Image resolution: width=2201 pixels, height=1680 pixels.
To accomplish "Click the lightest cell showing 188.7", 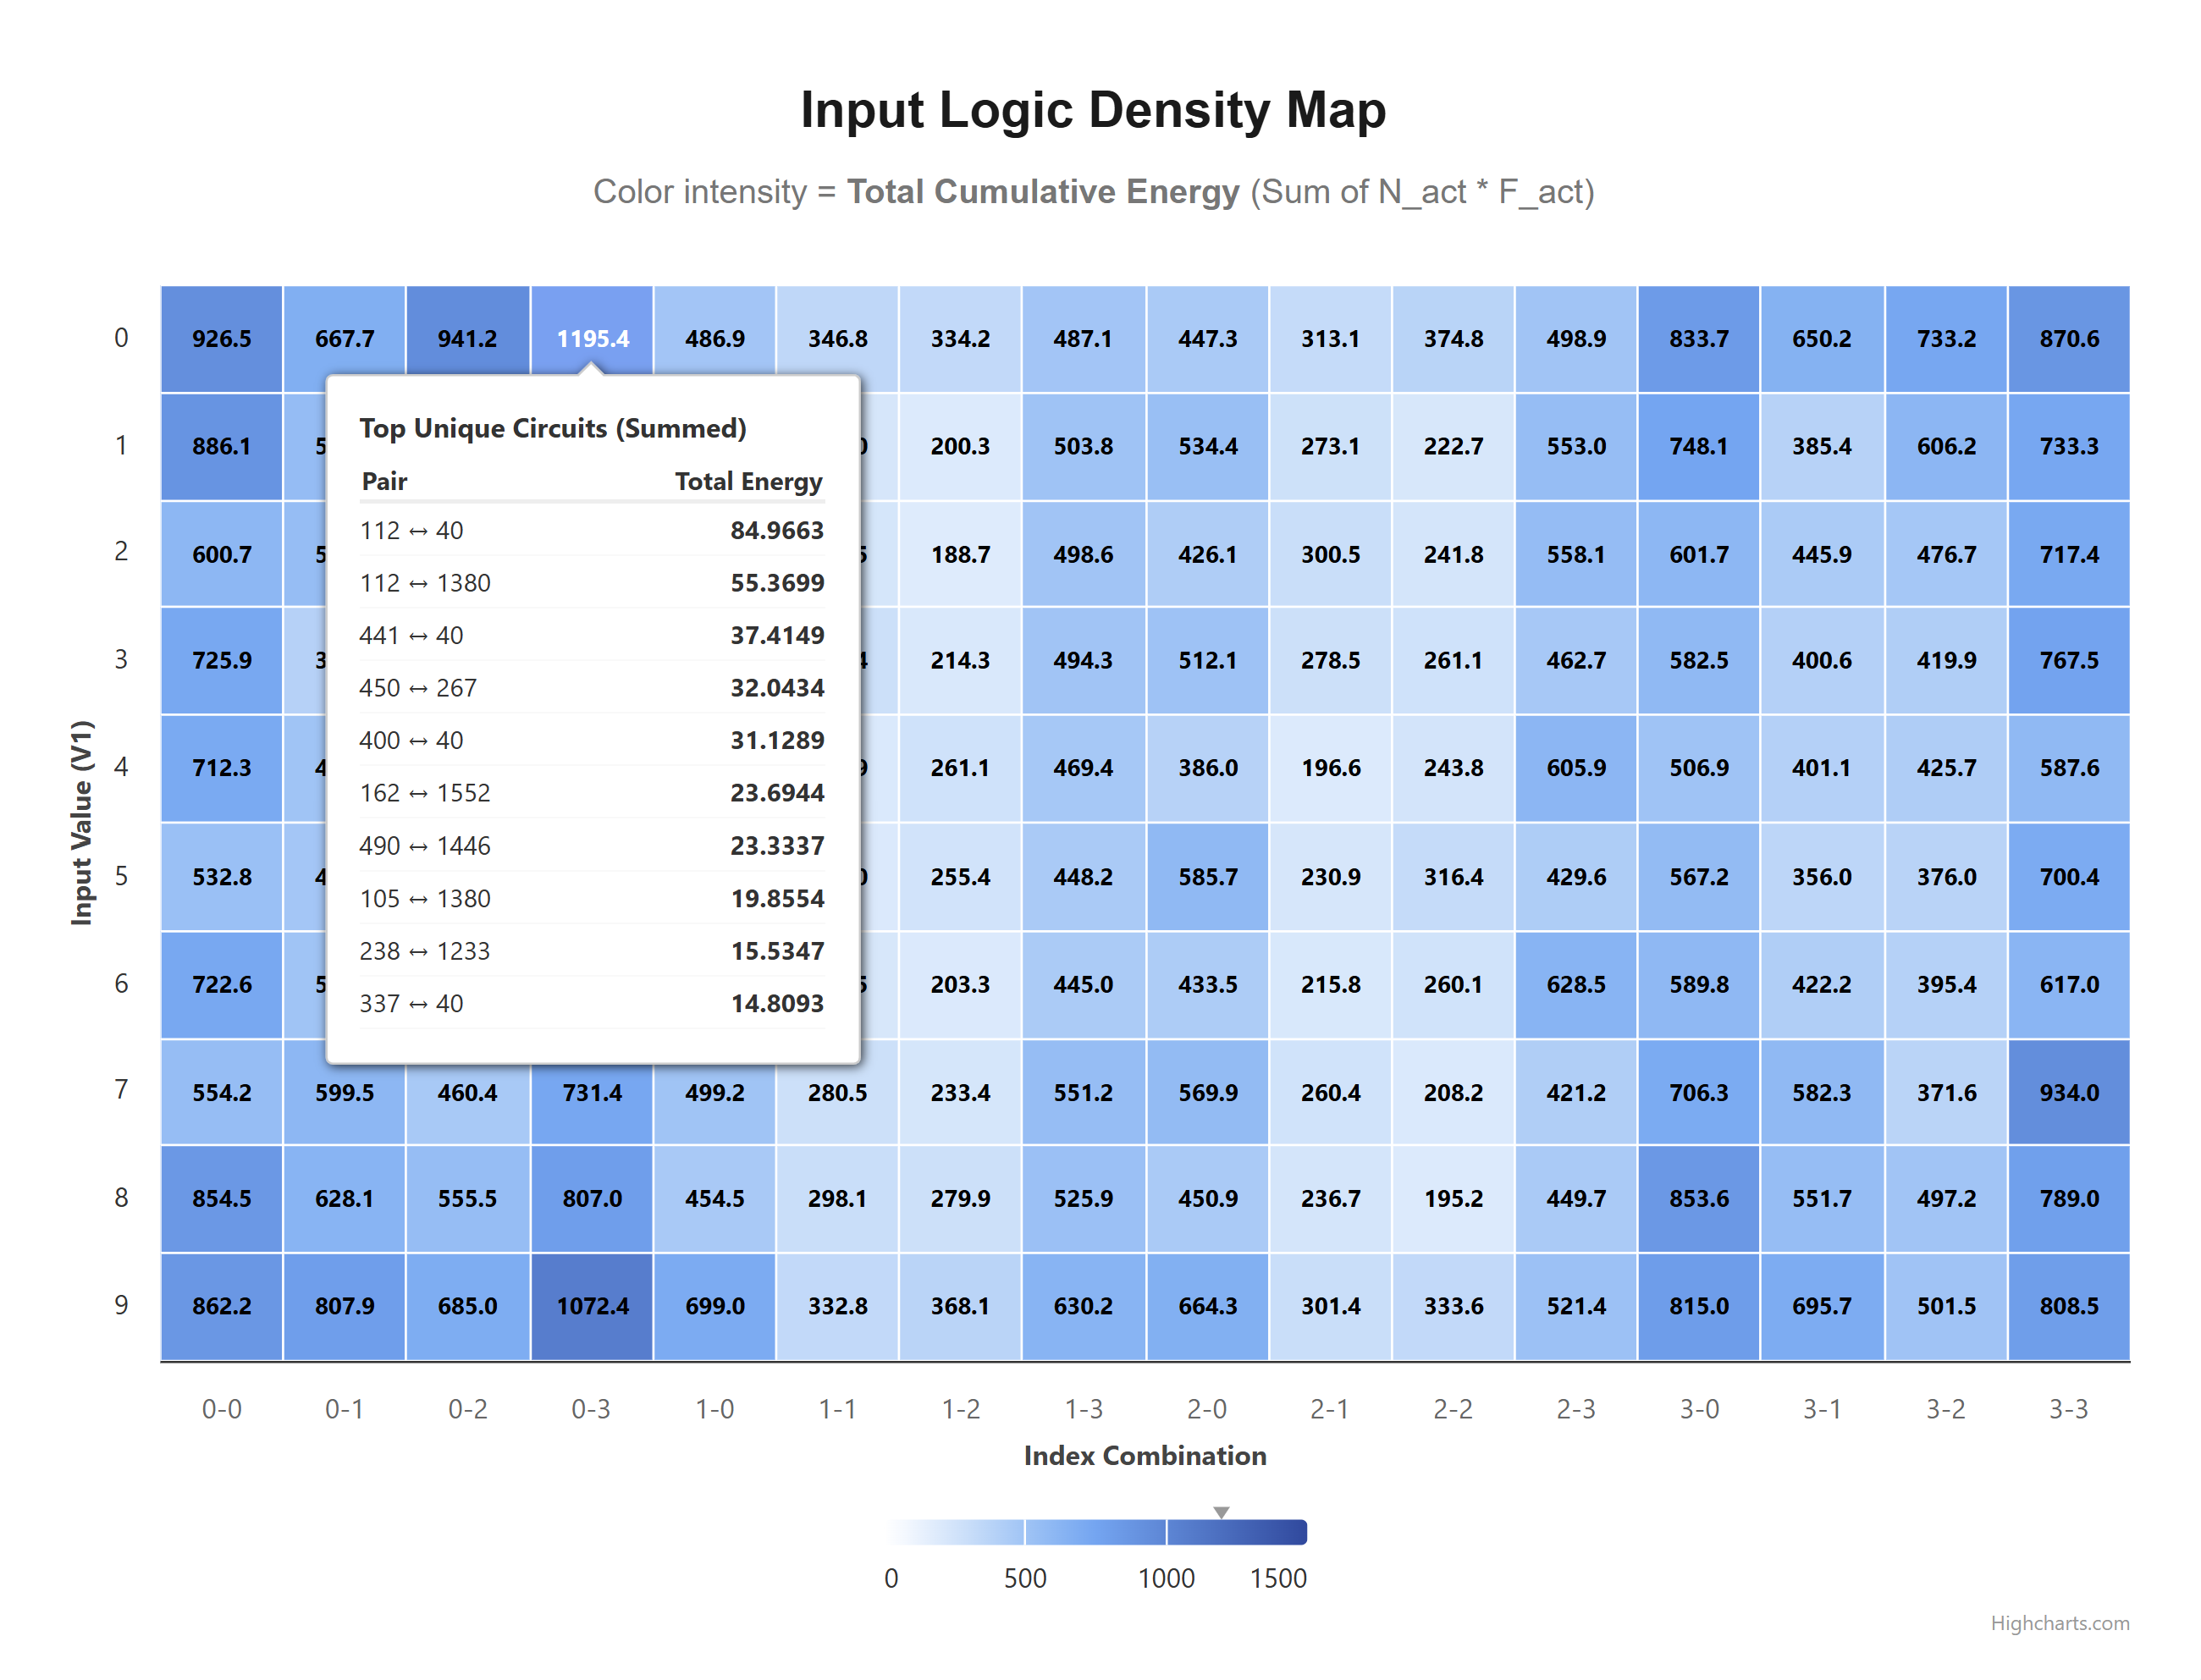I will 960,554.
